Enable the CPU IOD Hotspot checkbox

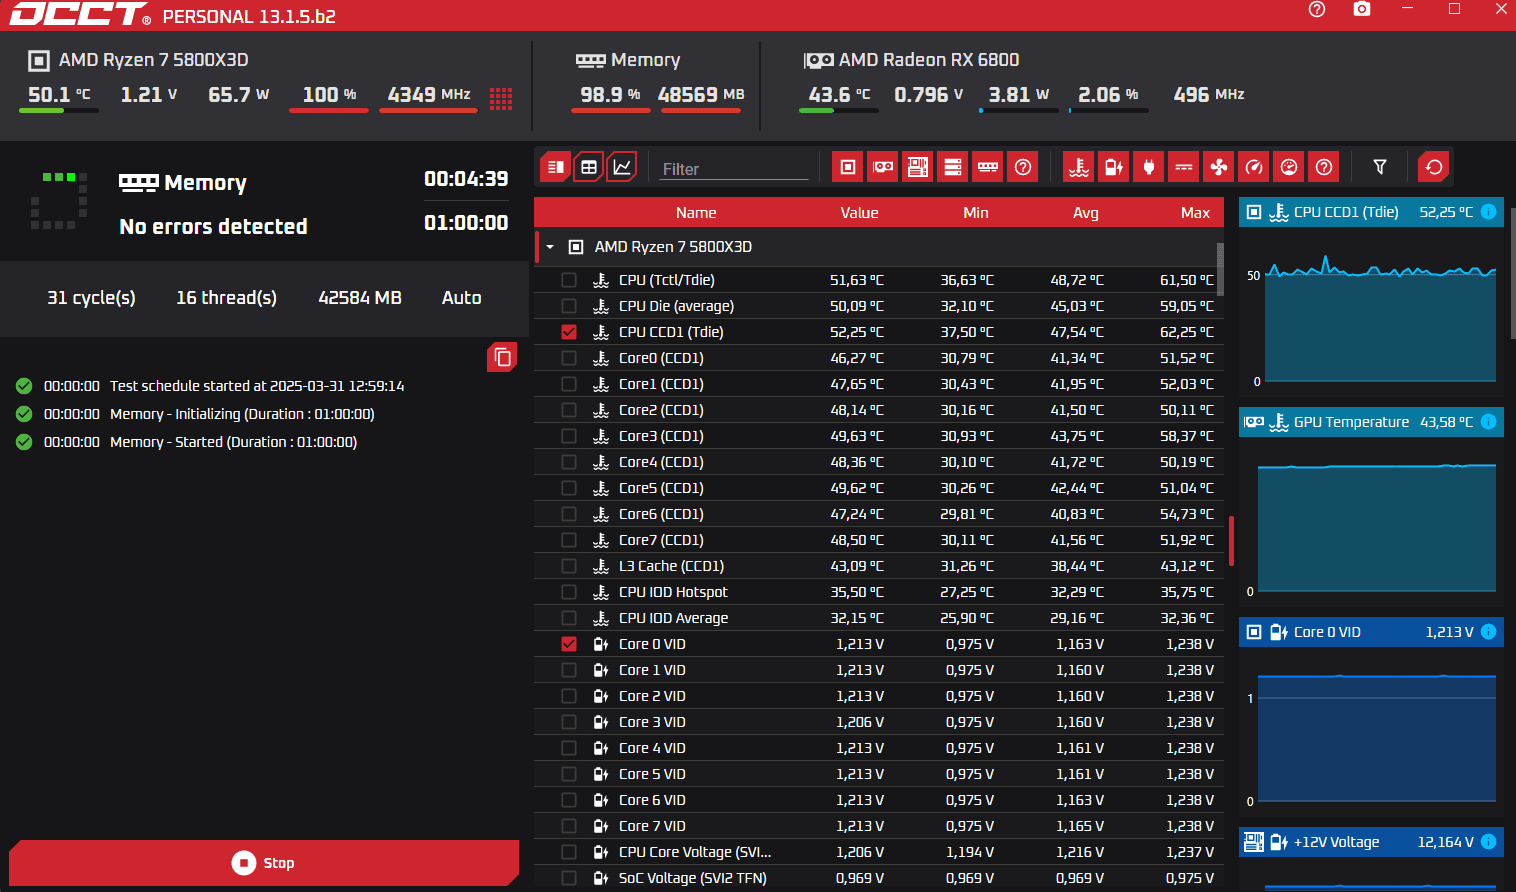569,592
